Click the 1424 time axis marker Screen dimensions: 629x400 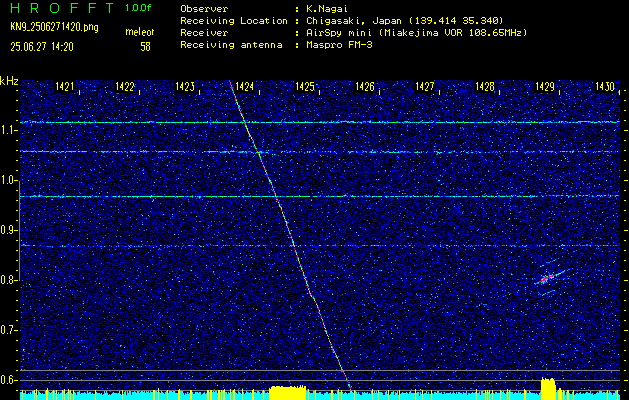pos(245,86)
